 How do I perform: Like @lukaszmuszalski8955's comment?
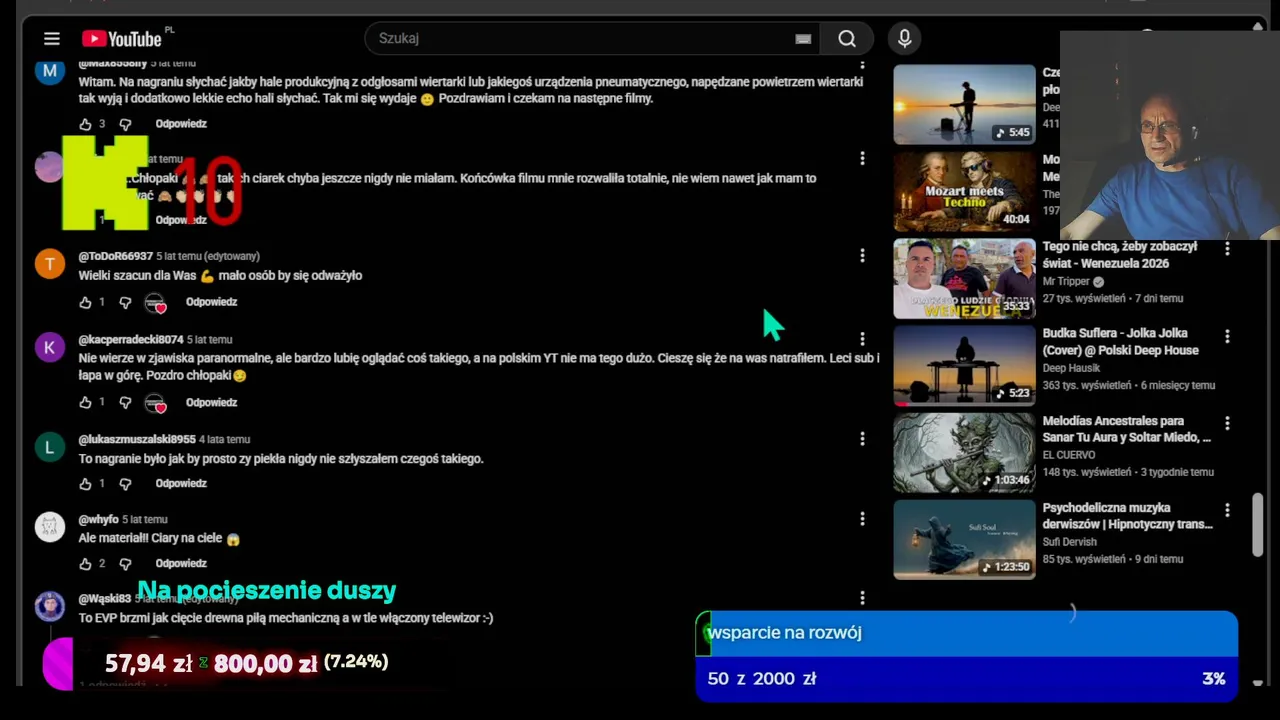pos(85,484)
